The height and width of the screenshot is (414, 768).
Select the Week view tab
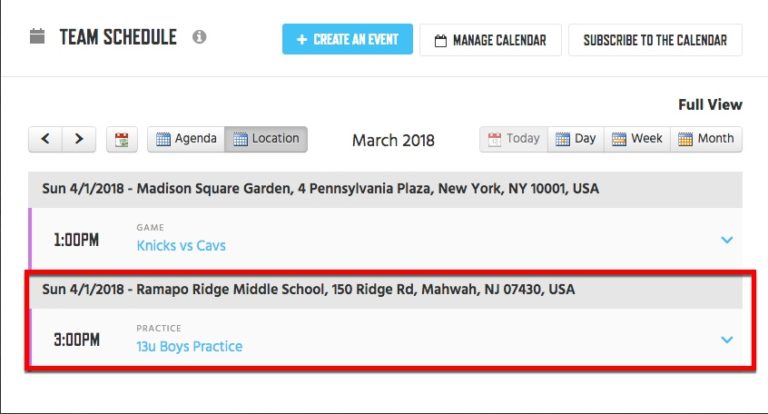coord(637,139)
